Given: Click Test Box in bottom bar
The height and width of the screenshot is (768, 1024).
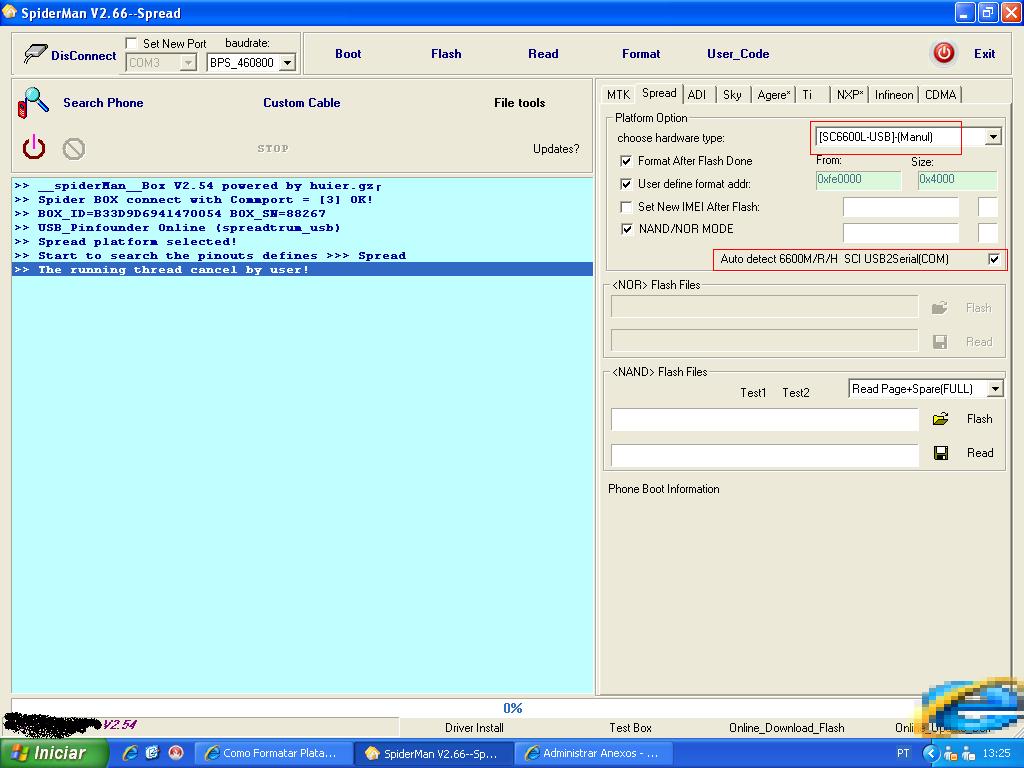Looking at the screenshot, I should pos(630,728).
